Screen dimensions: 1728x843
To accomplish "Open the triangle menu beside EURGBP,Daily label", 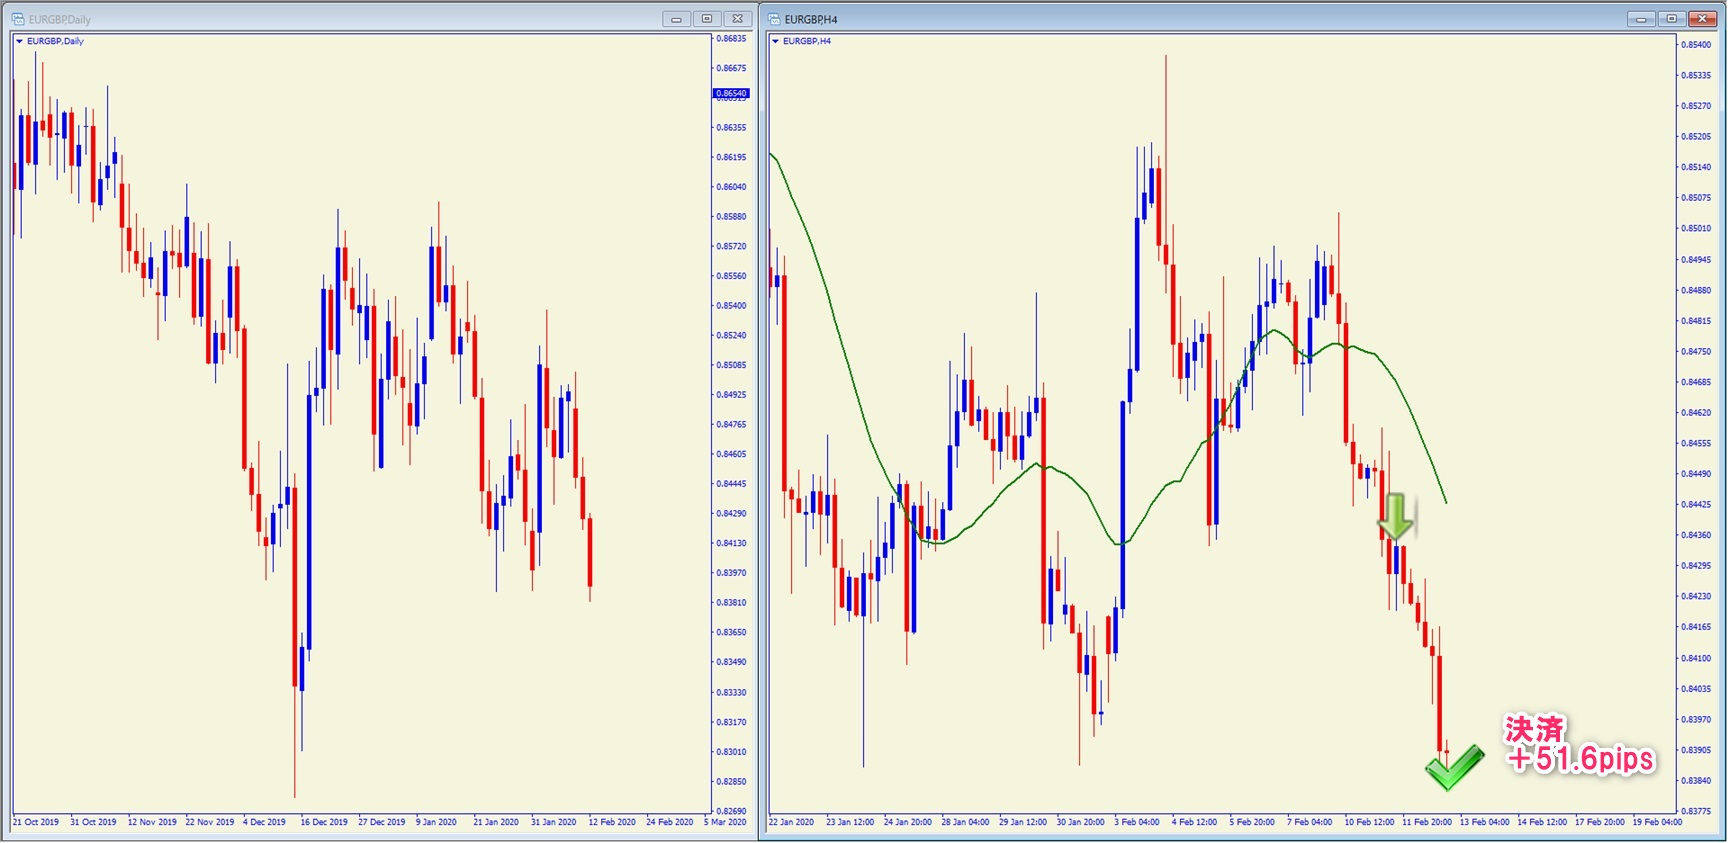I will pyautogui.click(x=19, y=41).
